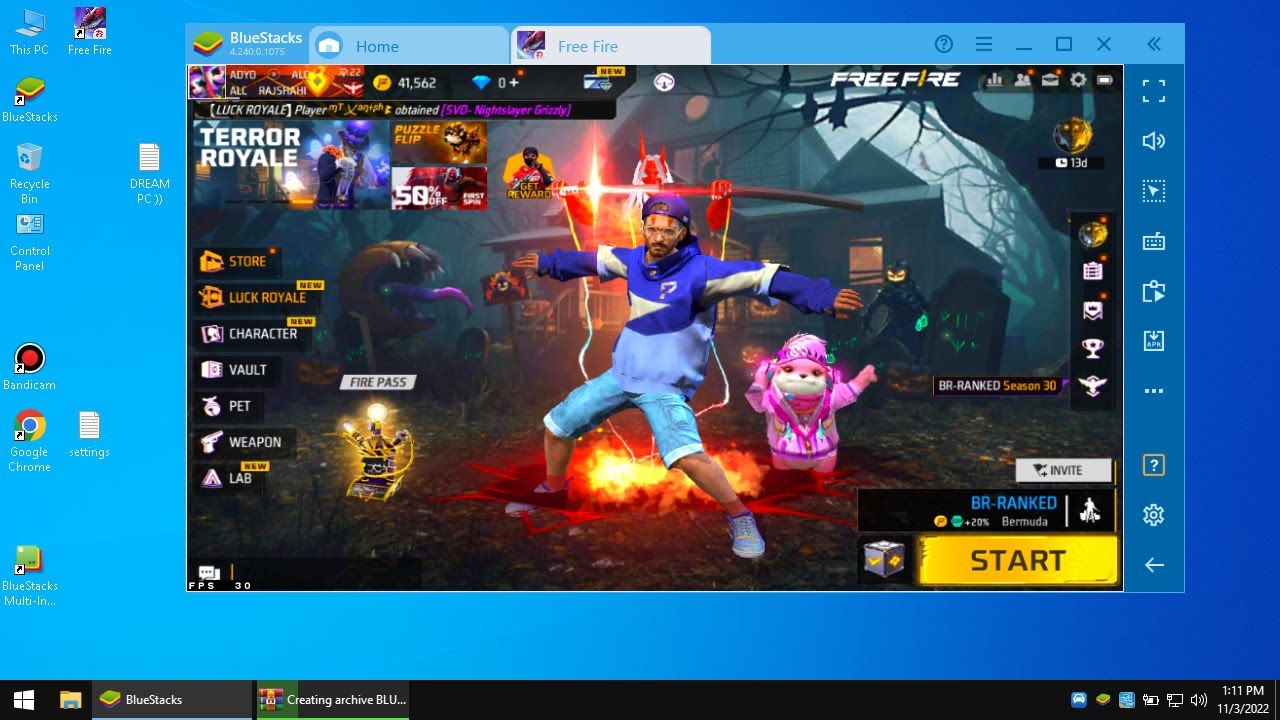Image resolution: width=1280 pixels, height=720 pixels.
Task: Open the Fire Pass robot icon
Action: coord(378,450)
